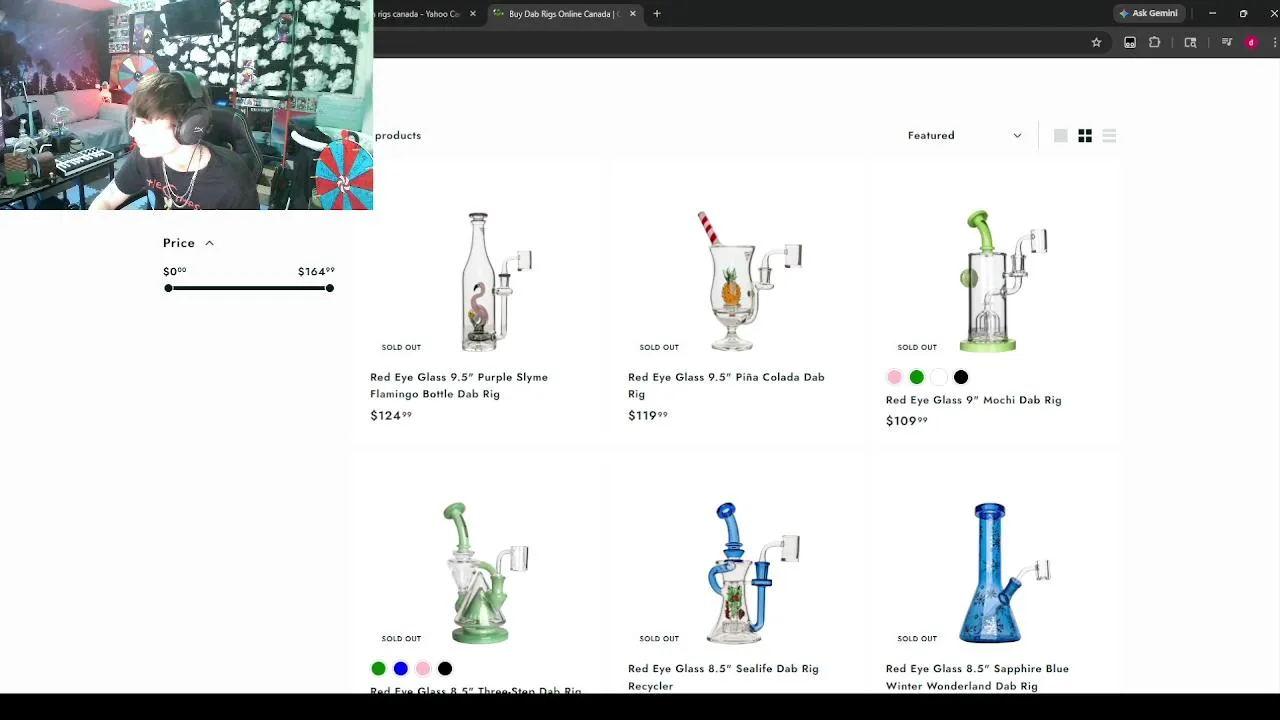Click the products count text
This screenshot has width=1280, height=720.
pyautogui.click(x=398, y=135)
